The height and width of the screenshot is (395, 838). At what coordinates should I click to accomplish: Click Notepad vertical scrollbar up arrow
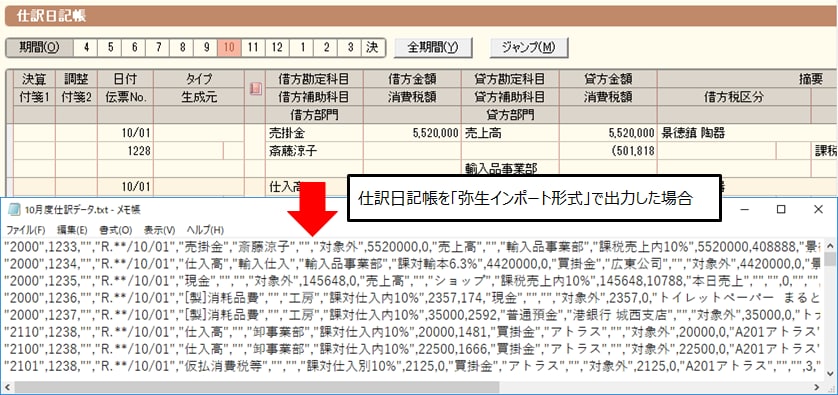pyautogui.click(x=830, y=245)
